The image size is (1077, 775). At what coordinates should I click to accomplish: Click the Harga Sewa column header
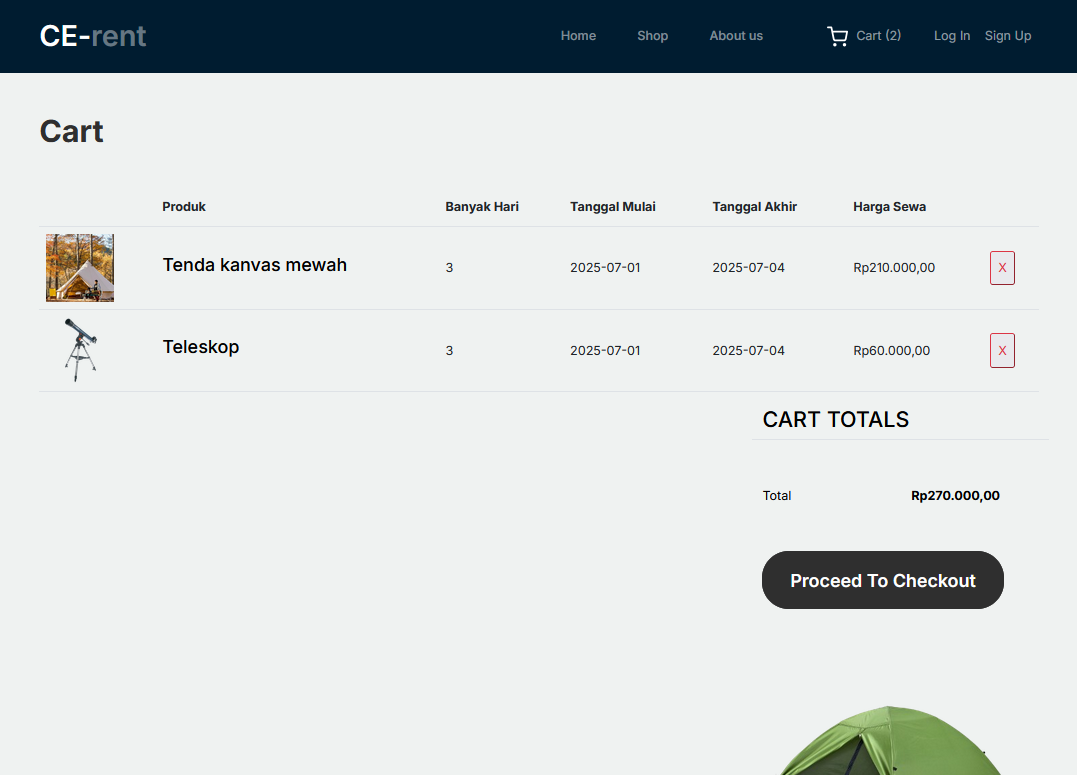click(889, 207)
